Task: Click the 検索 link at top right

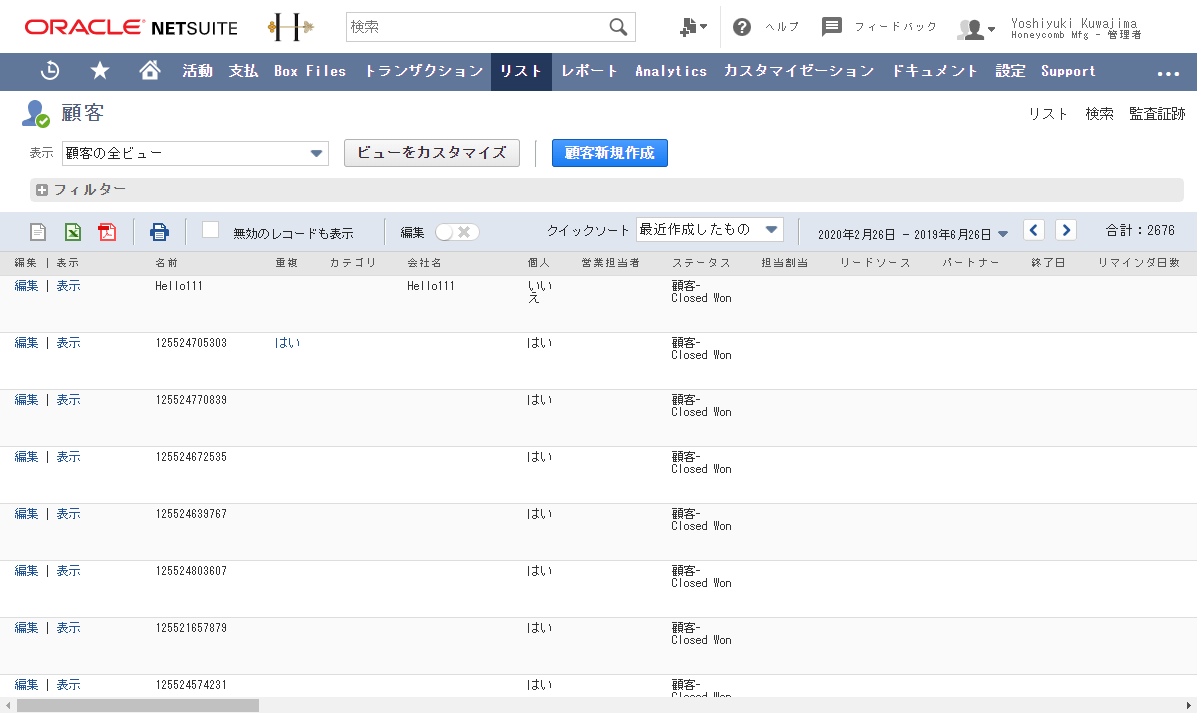Action: point(1099,114)
